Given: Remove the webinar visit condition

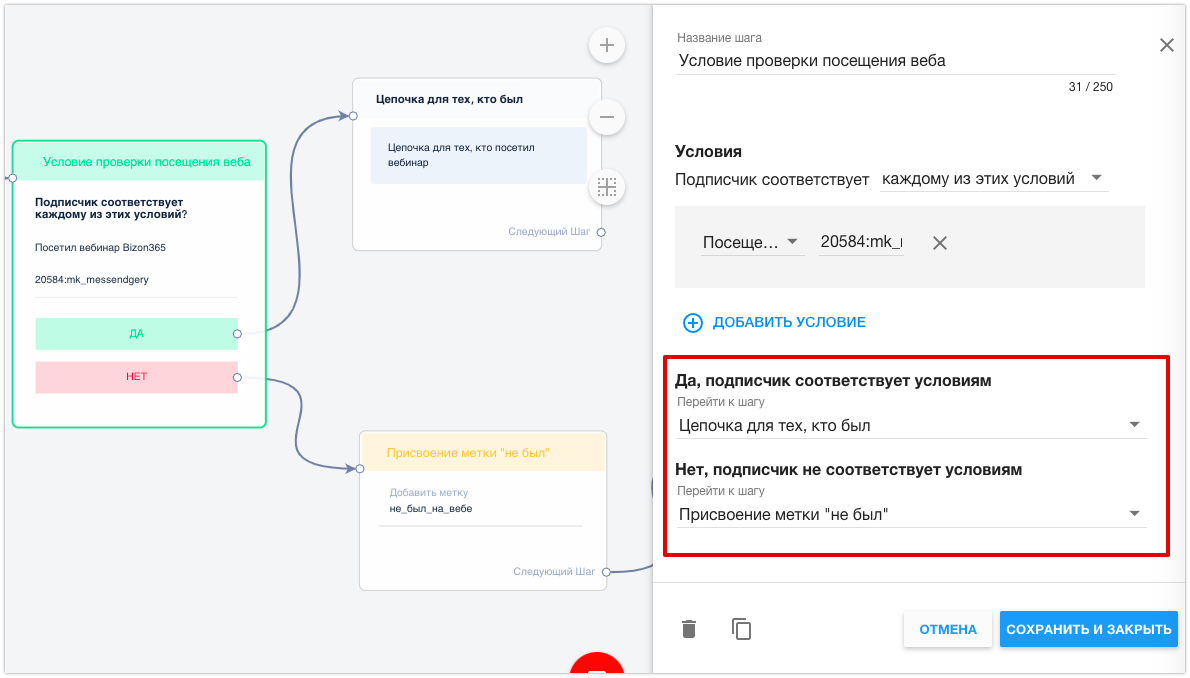Looking at the screenshot, I should 940,243.
